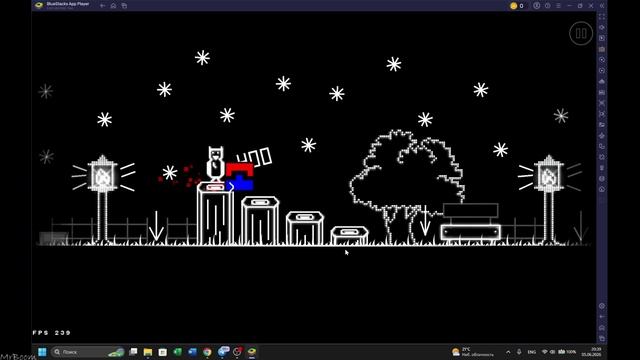The height and width of the screenshot is (360, 640).
Task: Open Google Chrome from the taskbar
Action: [207, 352]
